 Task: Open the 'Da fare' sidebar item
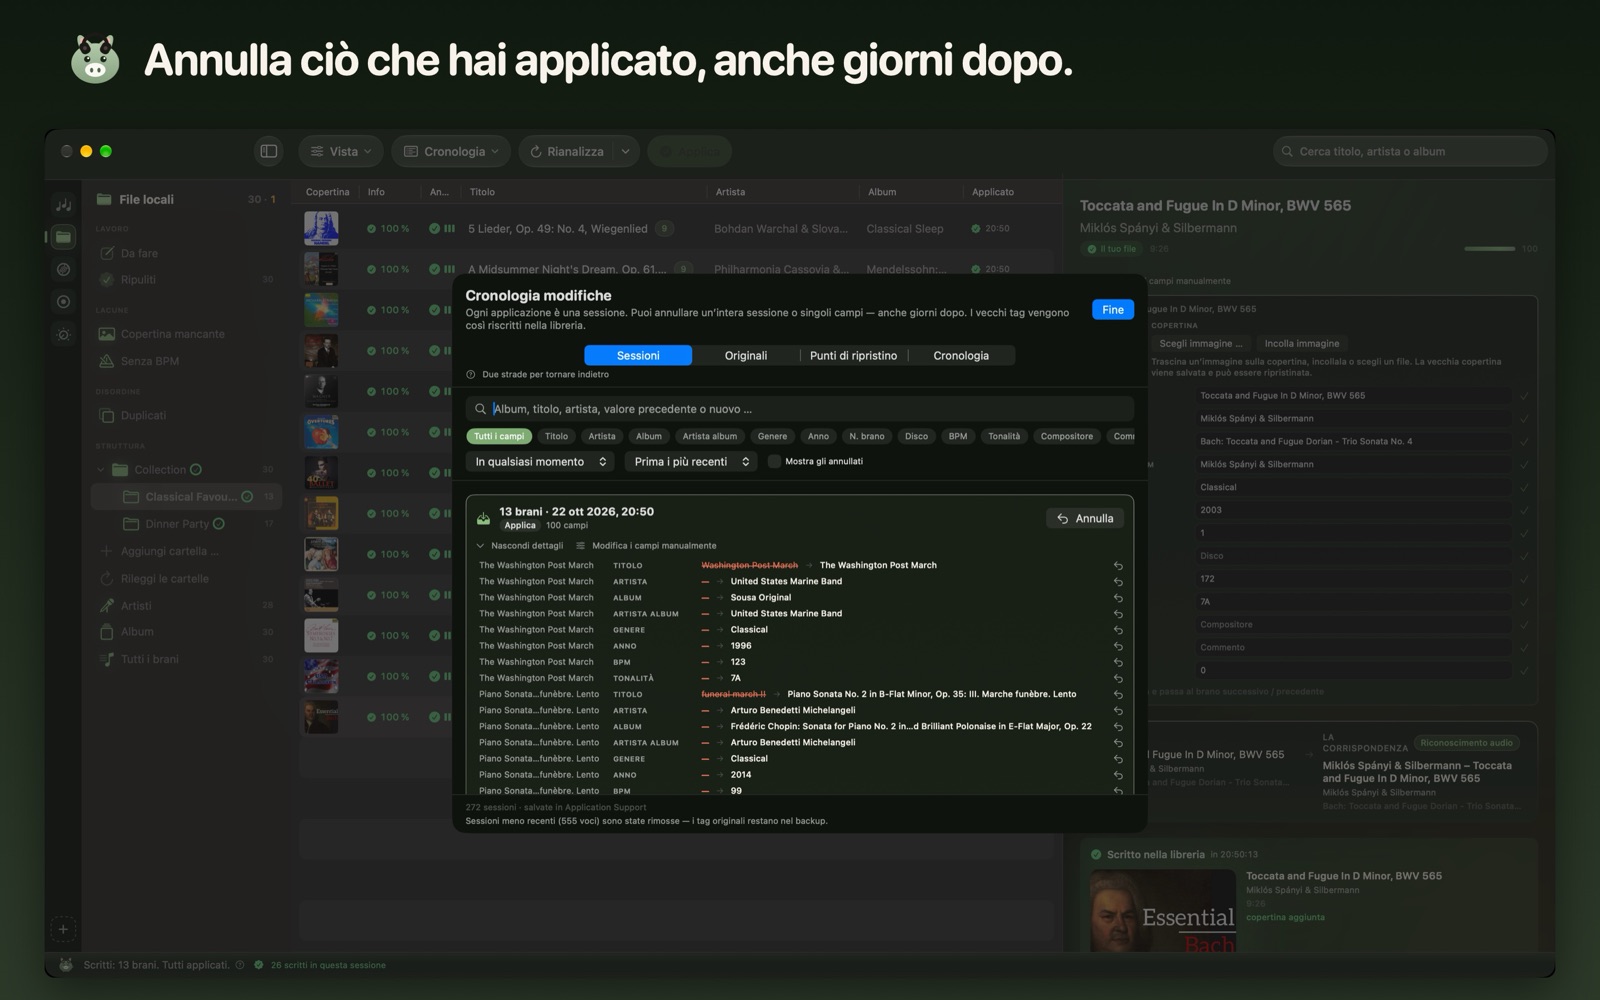(129, 253)
